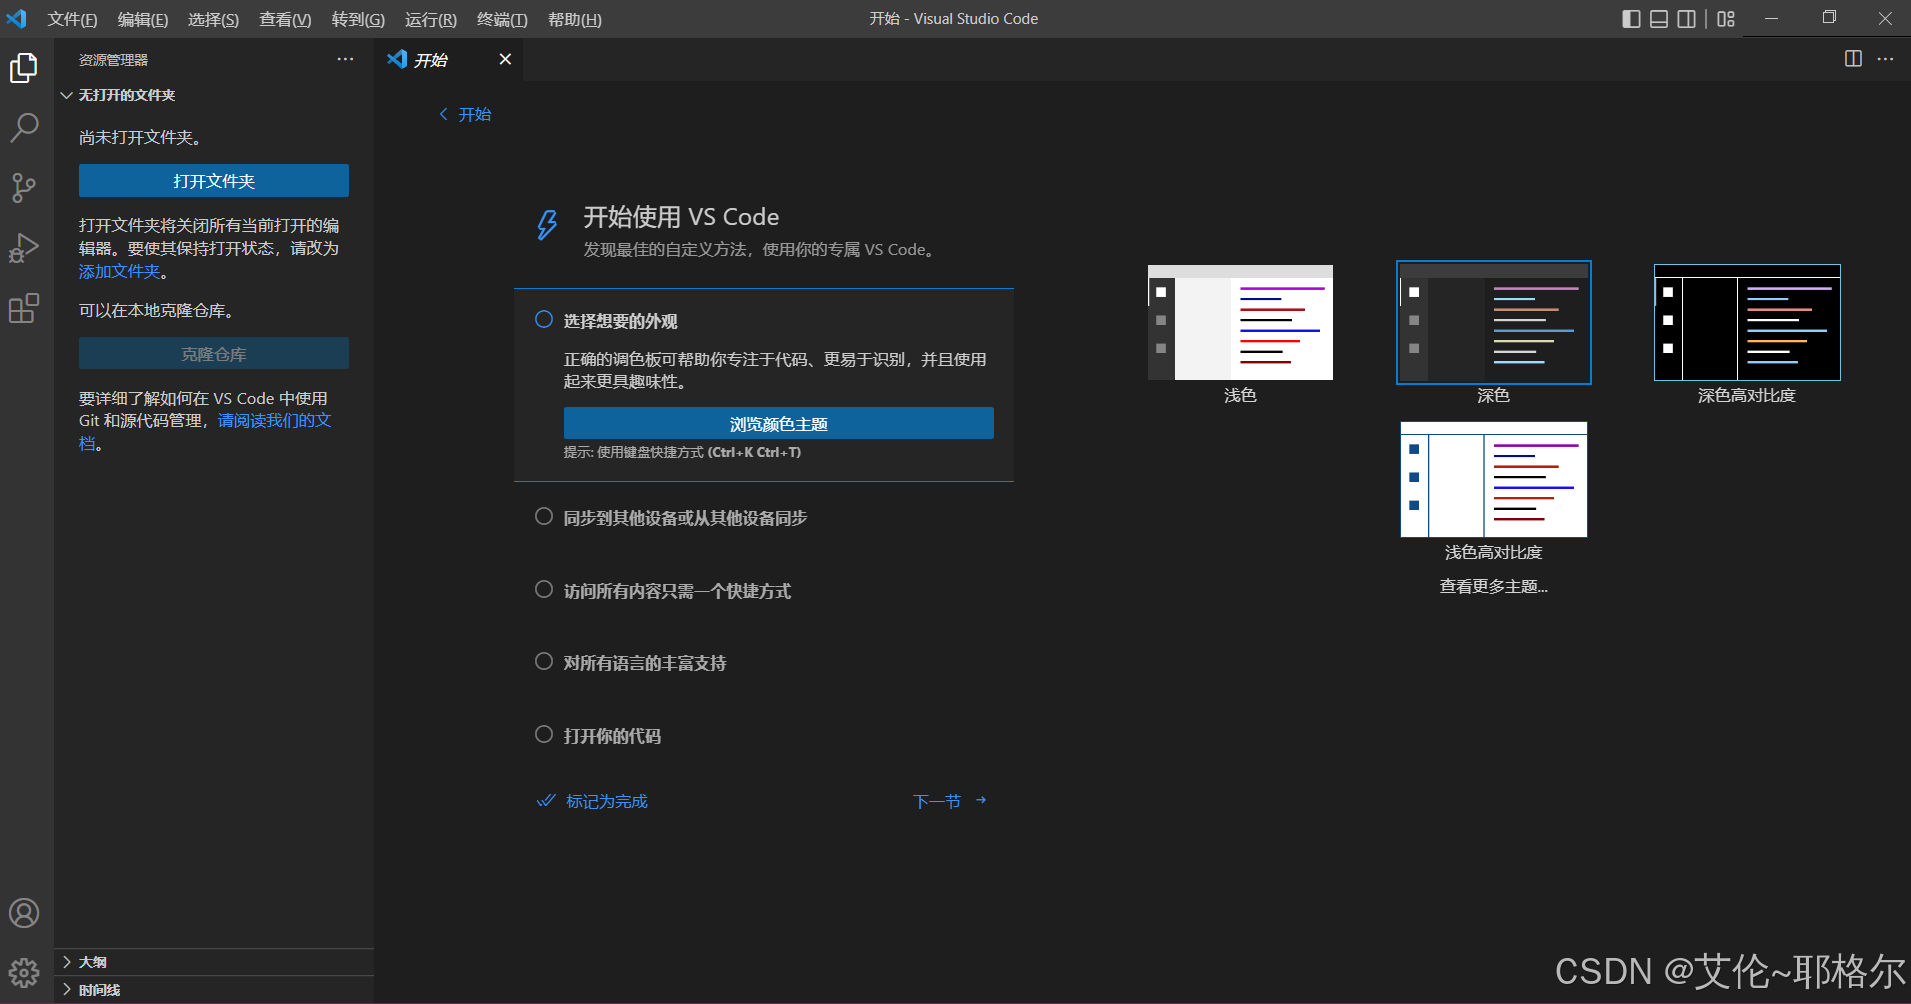Restore down the Visual Studio Code window
Viewport: 1911px width, 1004px height.
(x=1829, y=19)
